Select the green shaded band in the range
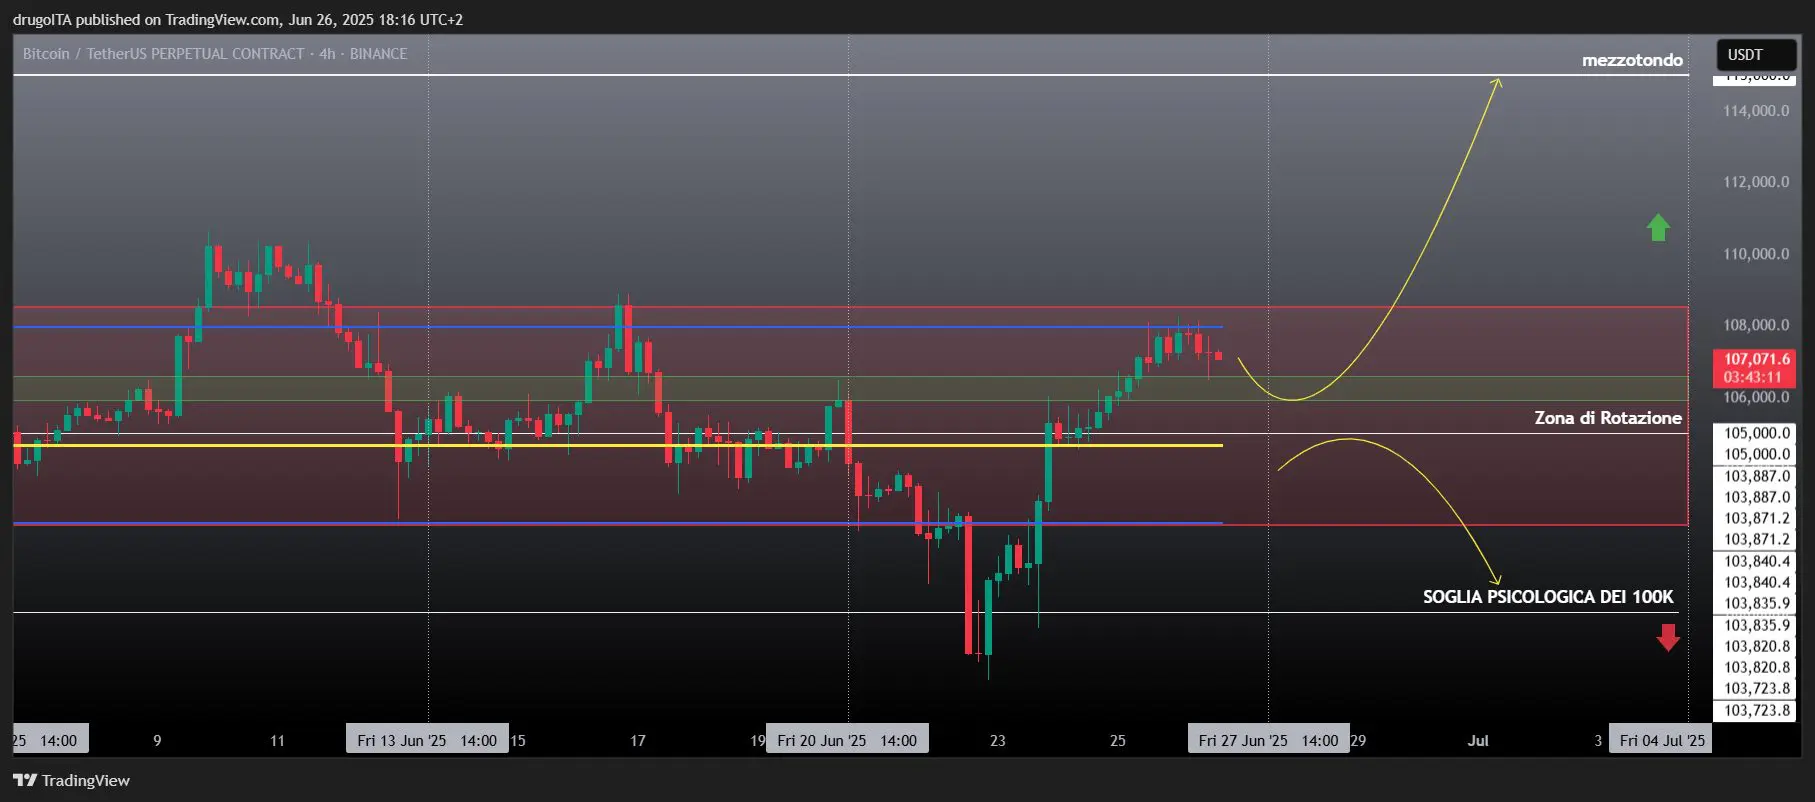 [850, 388]
